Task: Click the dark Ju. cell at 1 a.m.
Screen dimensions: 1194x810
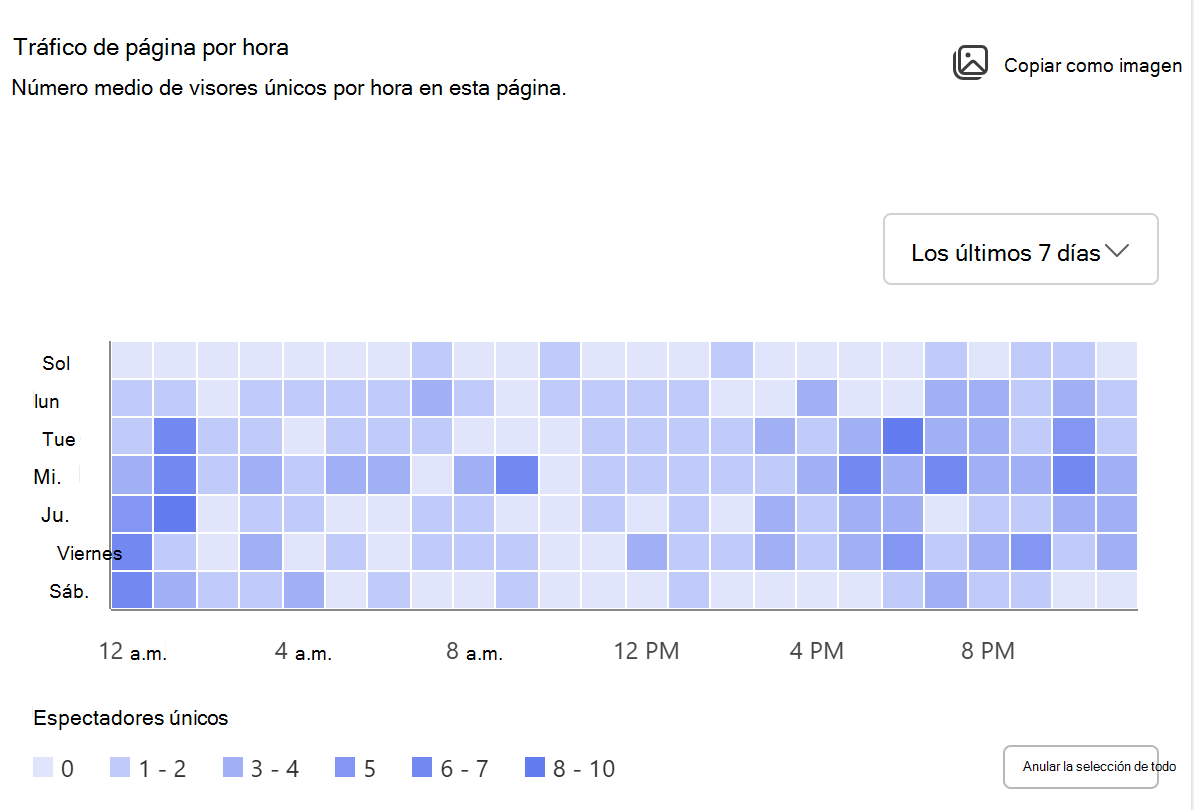Action: (x=175, y=514)
